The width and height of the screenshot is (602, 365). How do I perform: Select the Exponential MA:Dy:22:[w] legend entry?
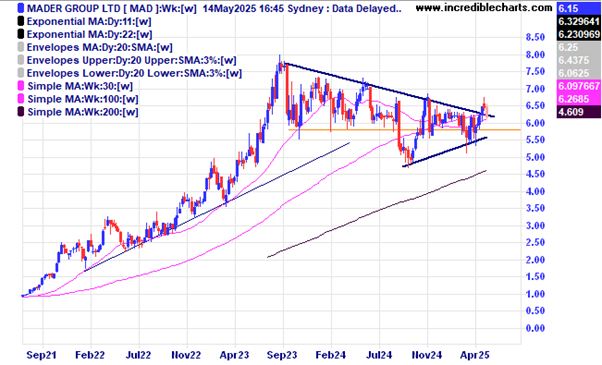89,35
